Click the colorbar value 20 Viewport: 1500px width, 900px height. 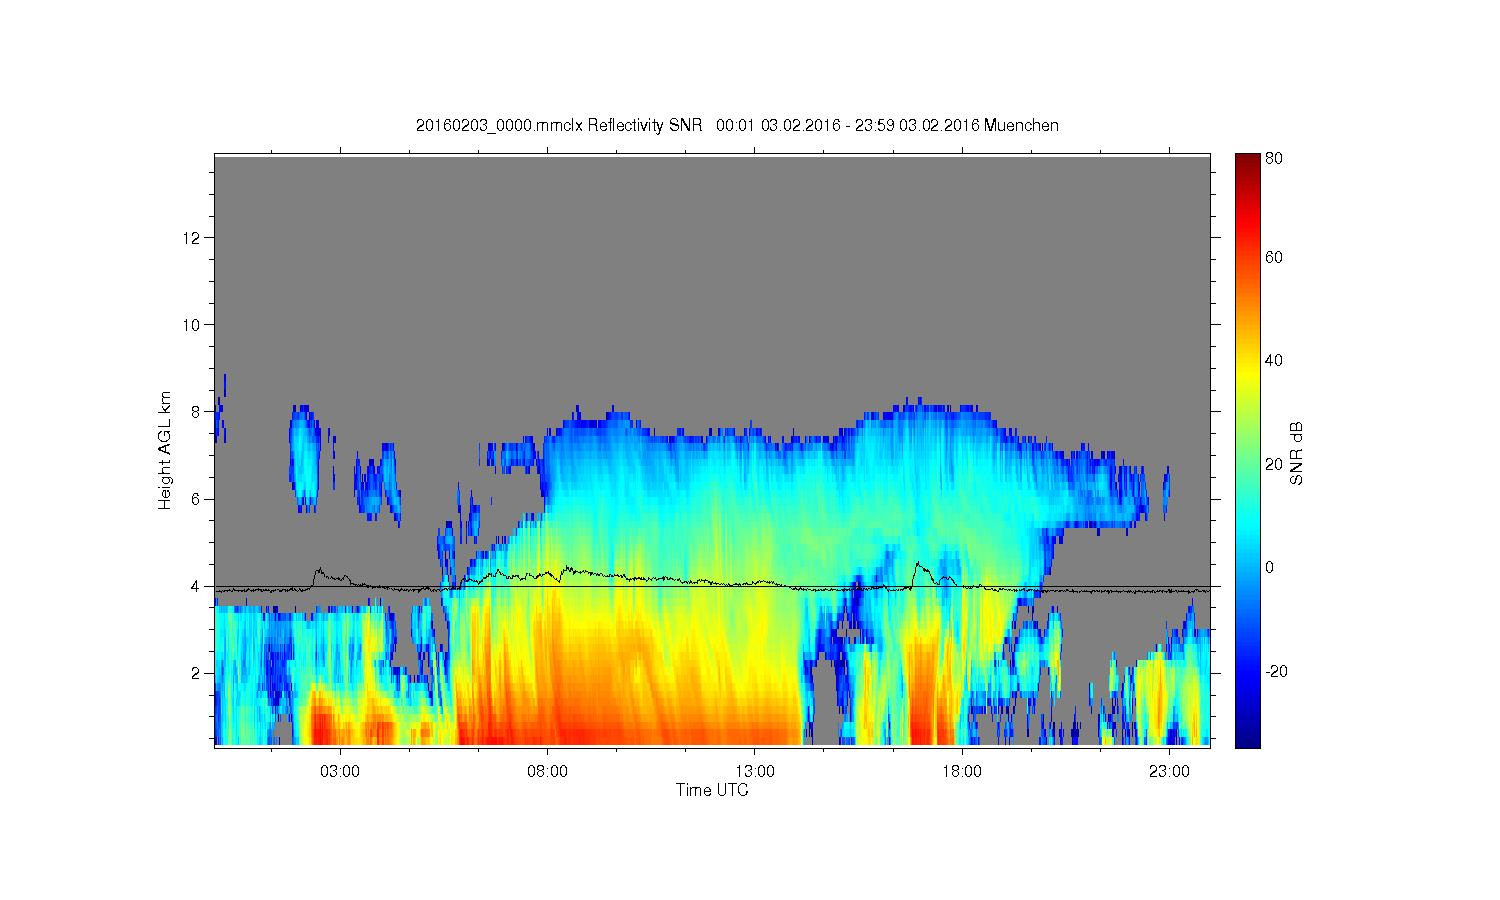pyautogui.click(x=1274, y=464)
